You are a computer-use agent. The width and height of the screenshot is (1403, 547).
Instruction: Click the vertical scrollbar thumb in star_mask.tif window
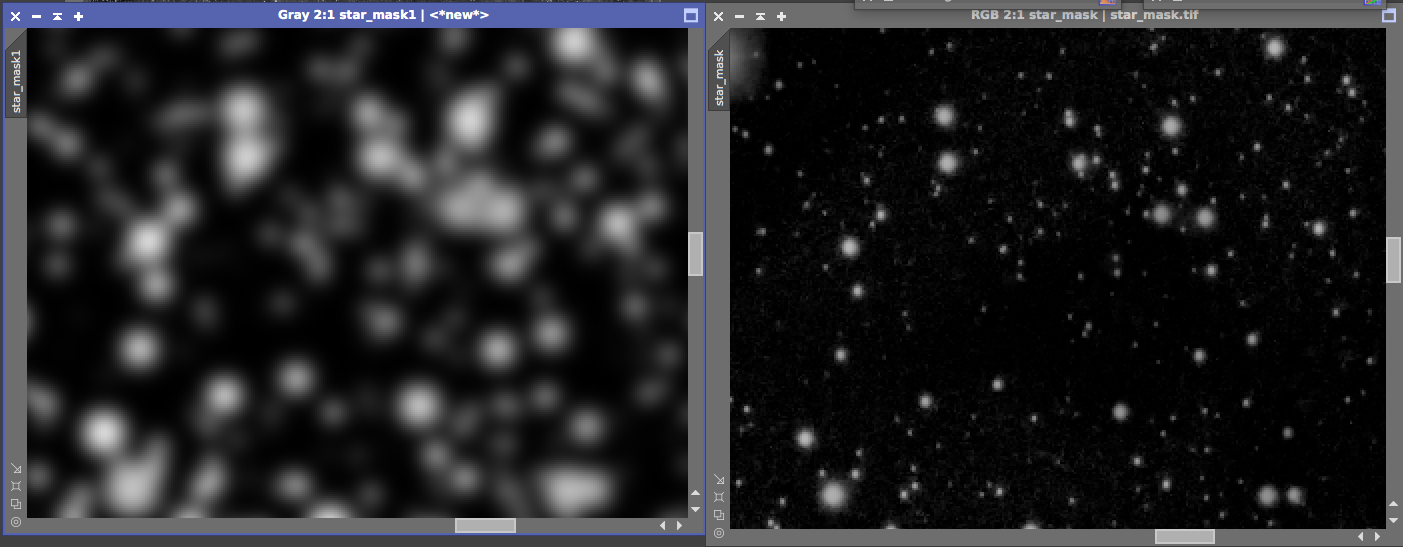[1394, 260]
